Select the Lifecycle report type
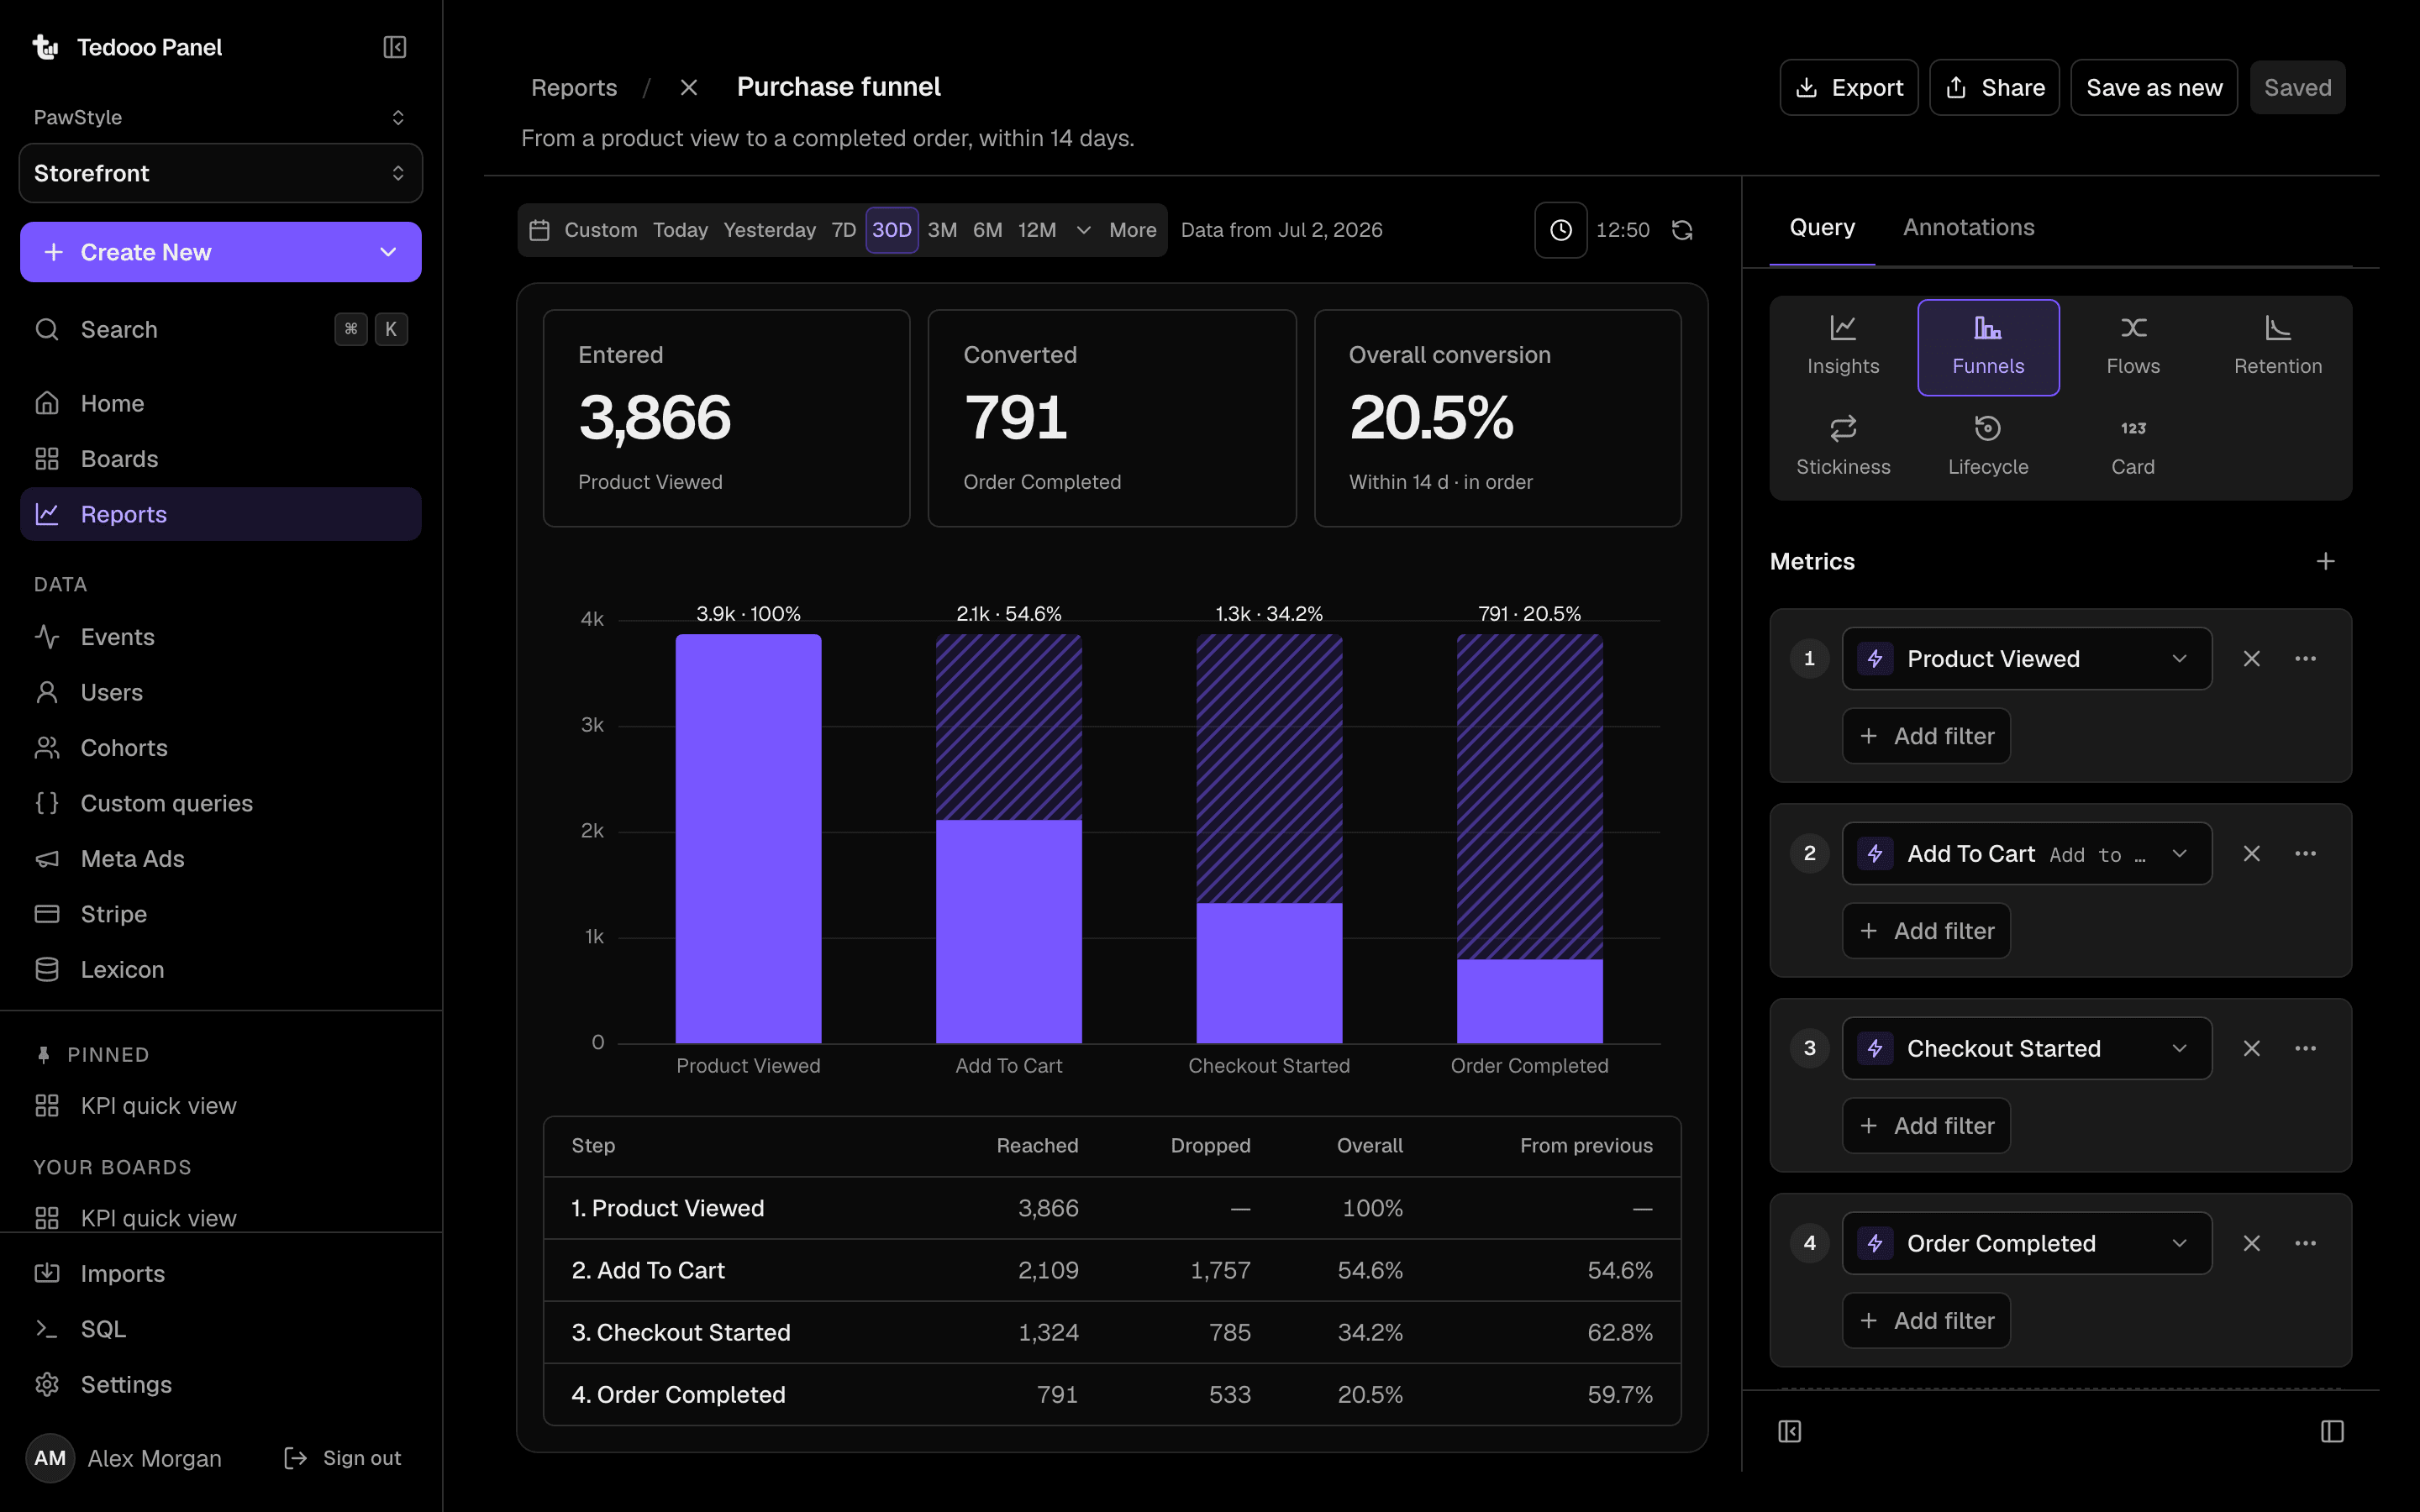 pos(1987,447)
